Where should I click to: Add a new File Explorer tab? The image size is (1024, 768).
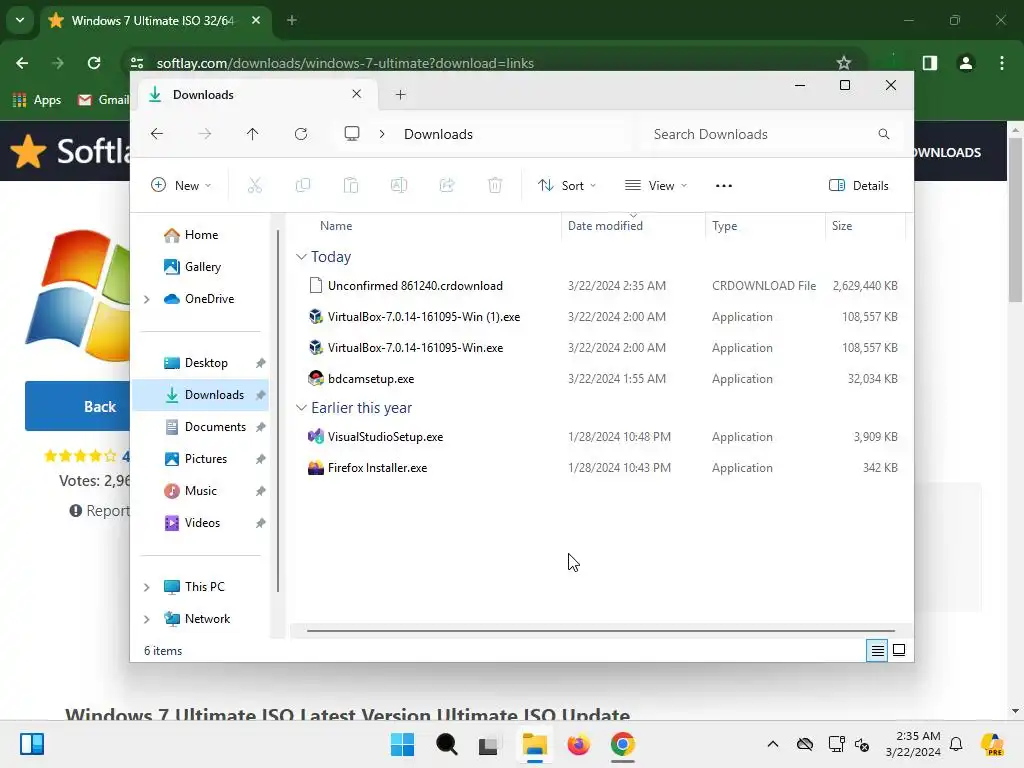(x=400, y=95)
